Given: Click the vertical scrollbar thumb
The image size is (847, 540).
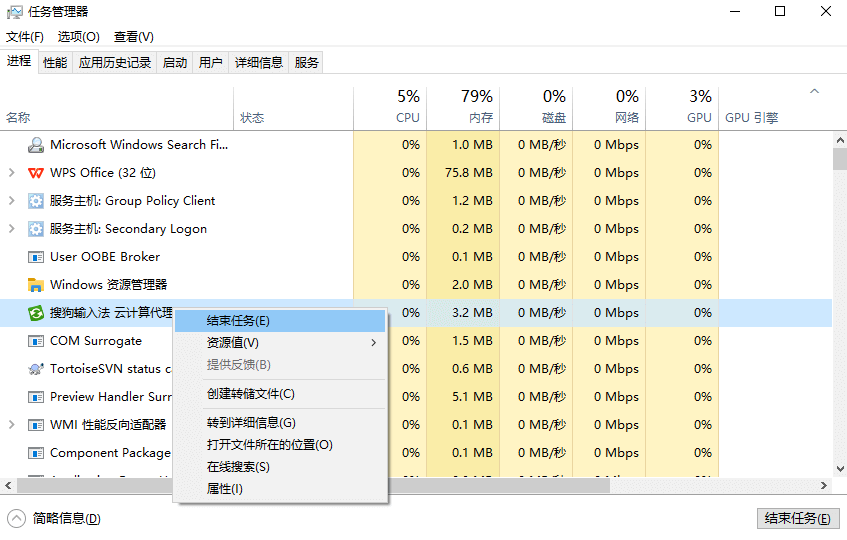Looking at the screenshot, I should [840, 159].
